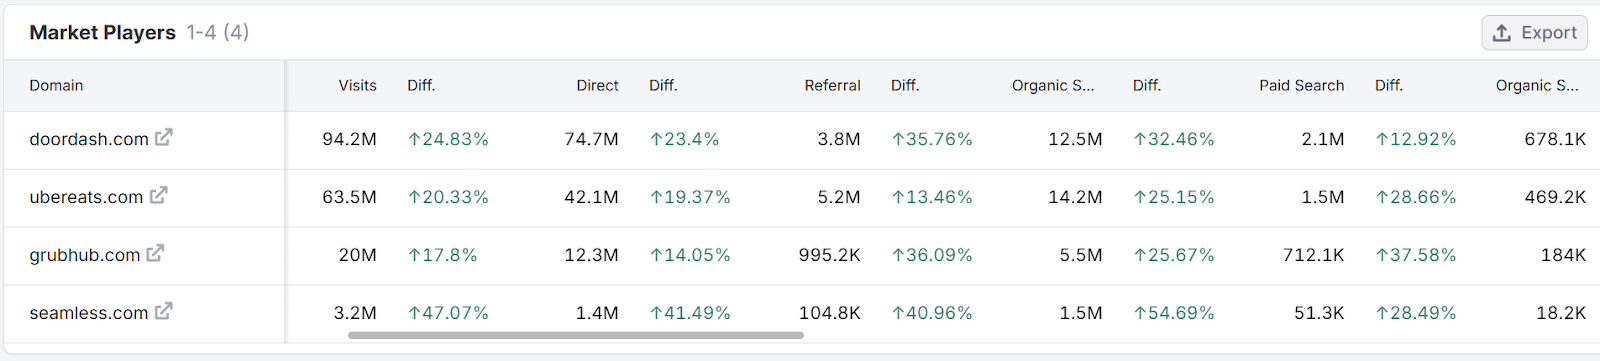Sort by Paid Search column header

pos(1301,86)
